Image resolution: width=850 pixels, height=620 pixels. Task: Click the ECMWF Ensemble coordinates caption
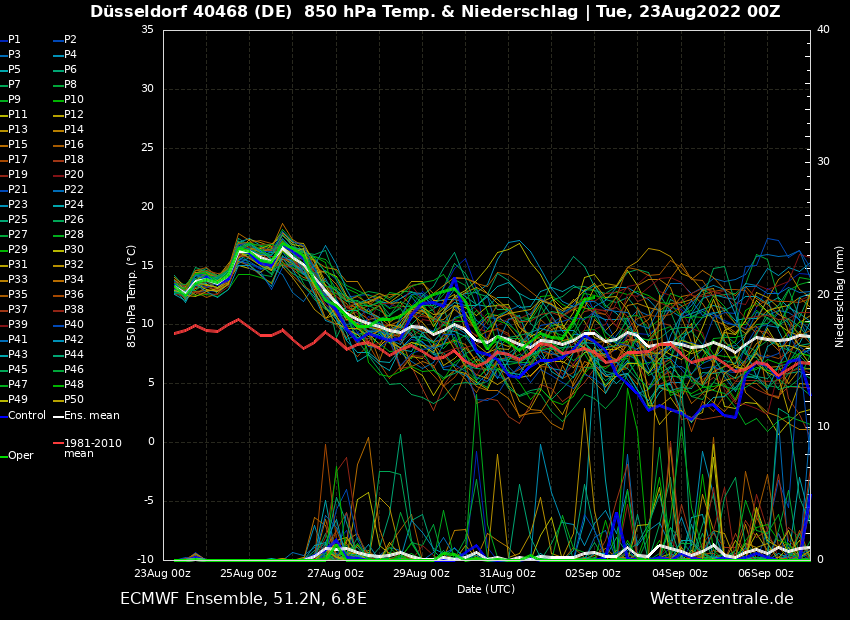coord(243,599)
